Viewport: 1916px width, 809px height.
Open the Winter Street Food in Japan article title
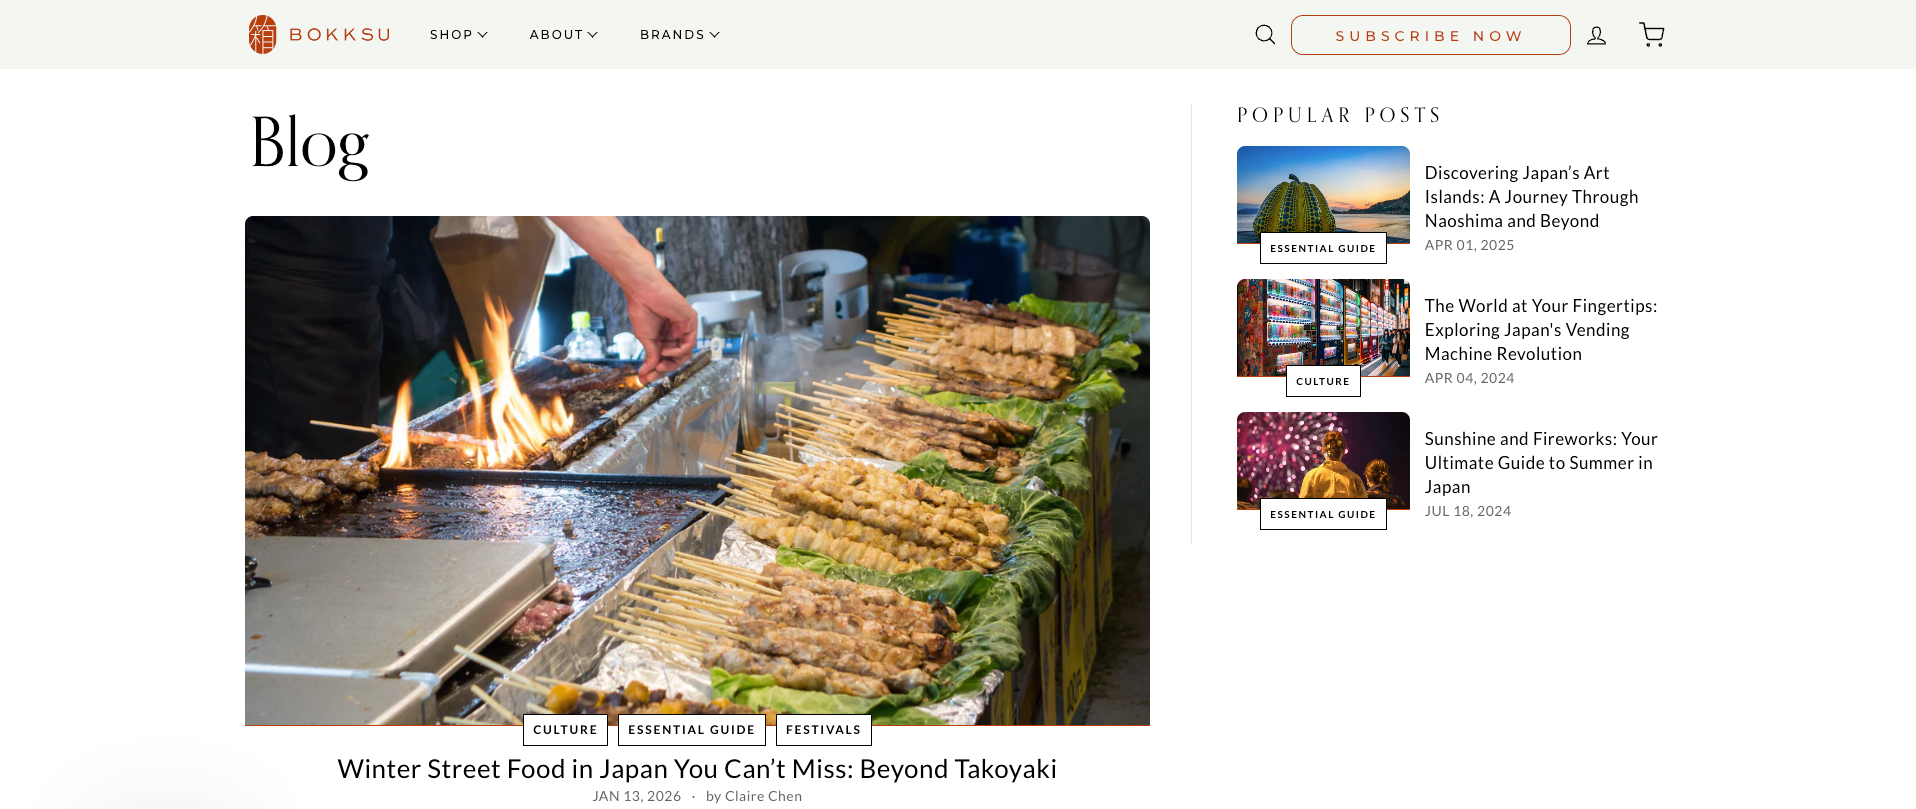pyautogui.click(x=697, y=769)
